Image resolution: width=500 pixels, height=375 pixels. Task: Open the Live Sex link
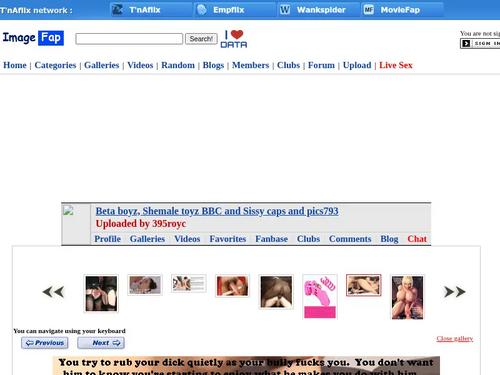396,65
